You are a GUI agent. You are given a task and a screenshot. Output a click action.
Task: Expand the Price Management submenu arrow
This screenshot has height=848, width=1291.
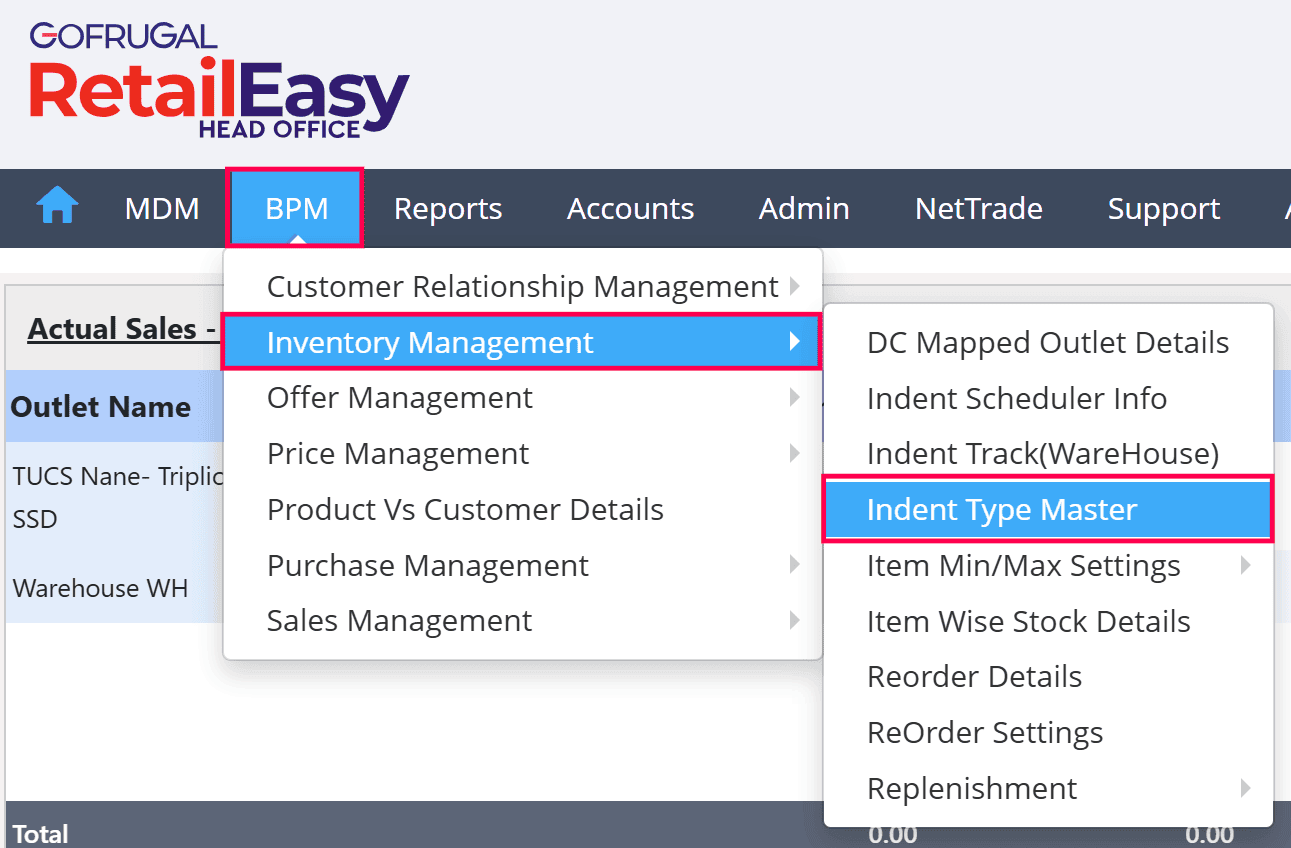[x=795, y=453]
